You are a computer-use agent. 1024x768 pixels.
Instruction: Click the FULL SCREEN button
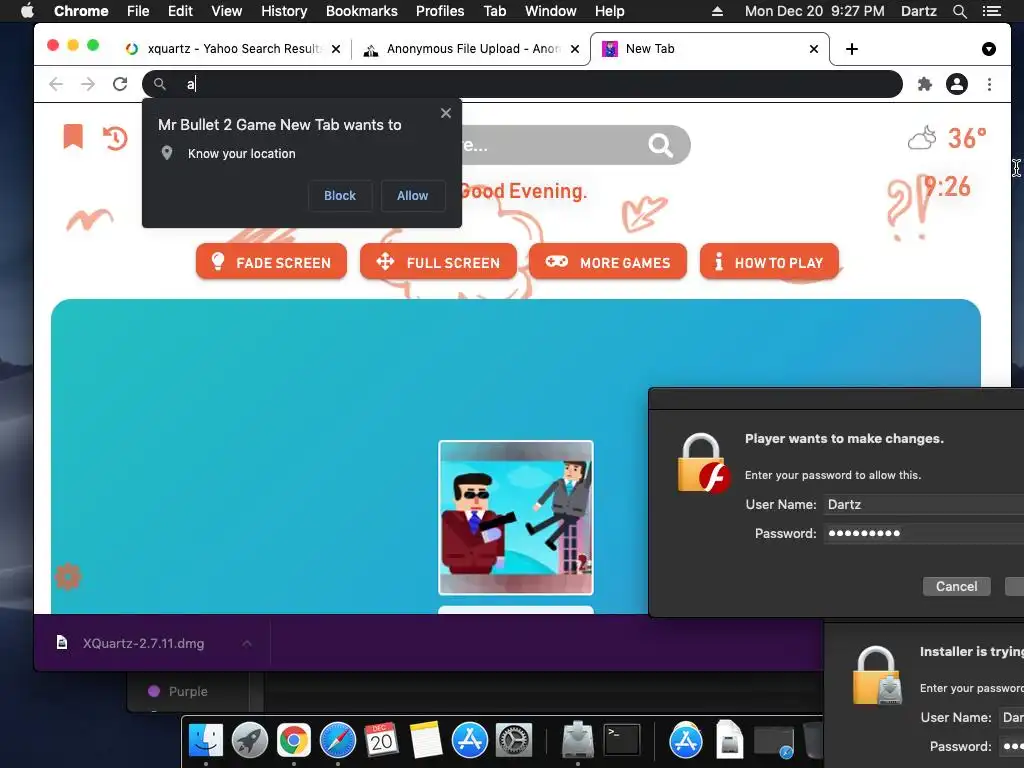tap(438, 262)
